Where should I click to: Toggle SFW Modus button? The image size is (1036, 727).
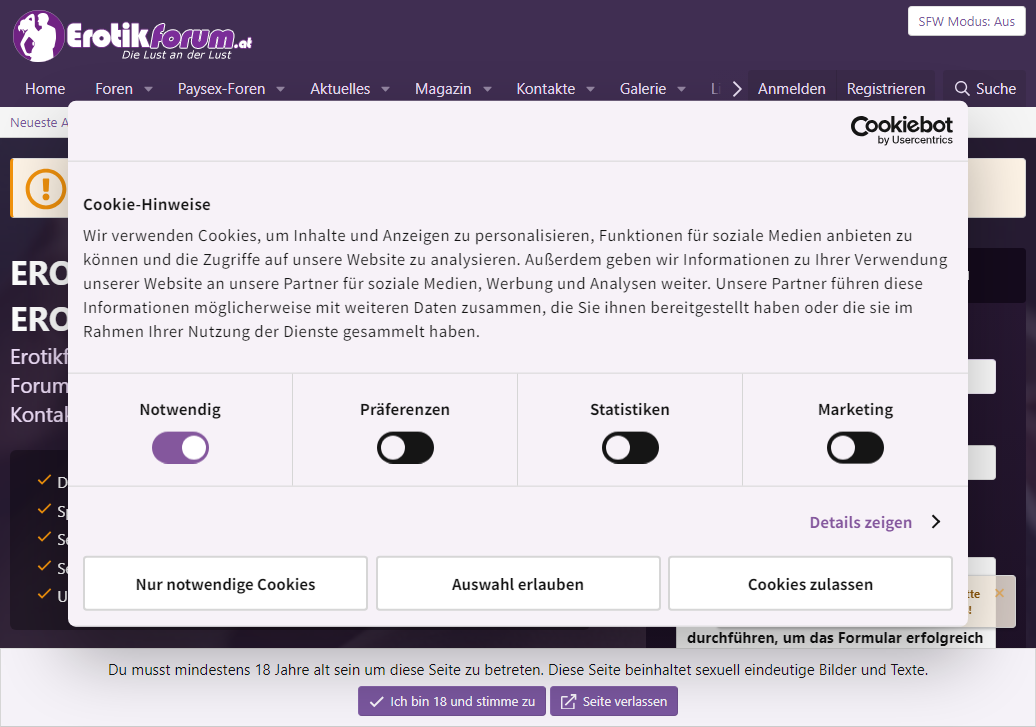coord(967,21)
